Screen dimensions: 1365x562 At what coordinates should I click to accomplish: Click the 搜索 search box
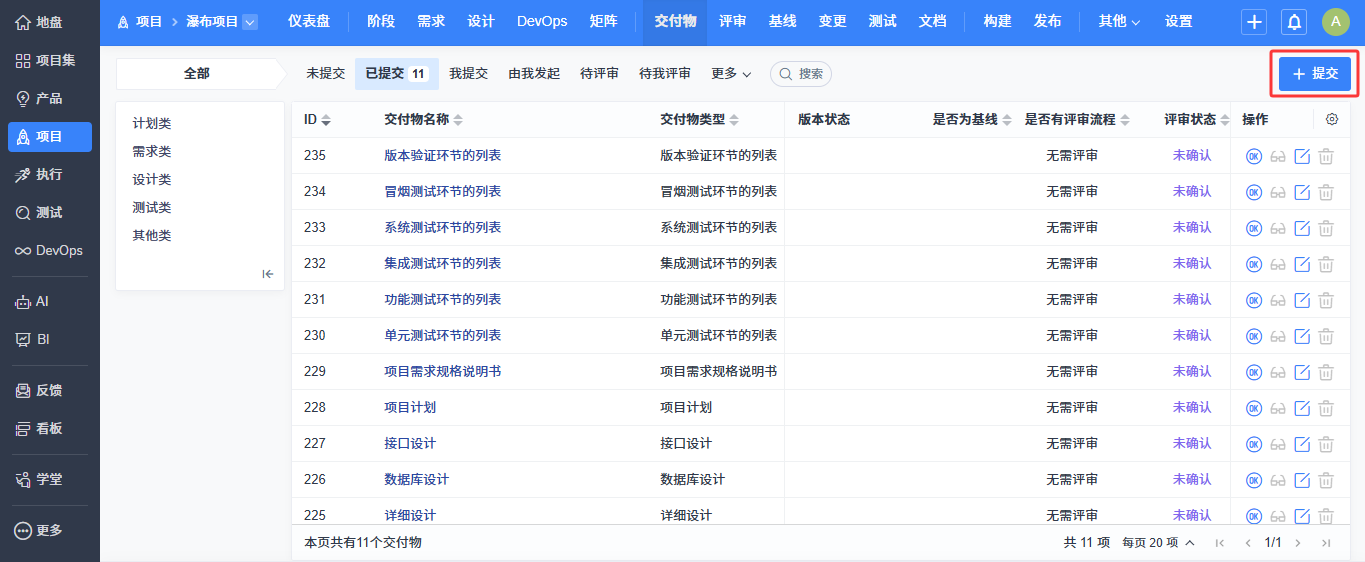click(x=801, y=74)
